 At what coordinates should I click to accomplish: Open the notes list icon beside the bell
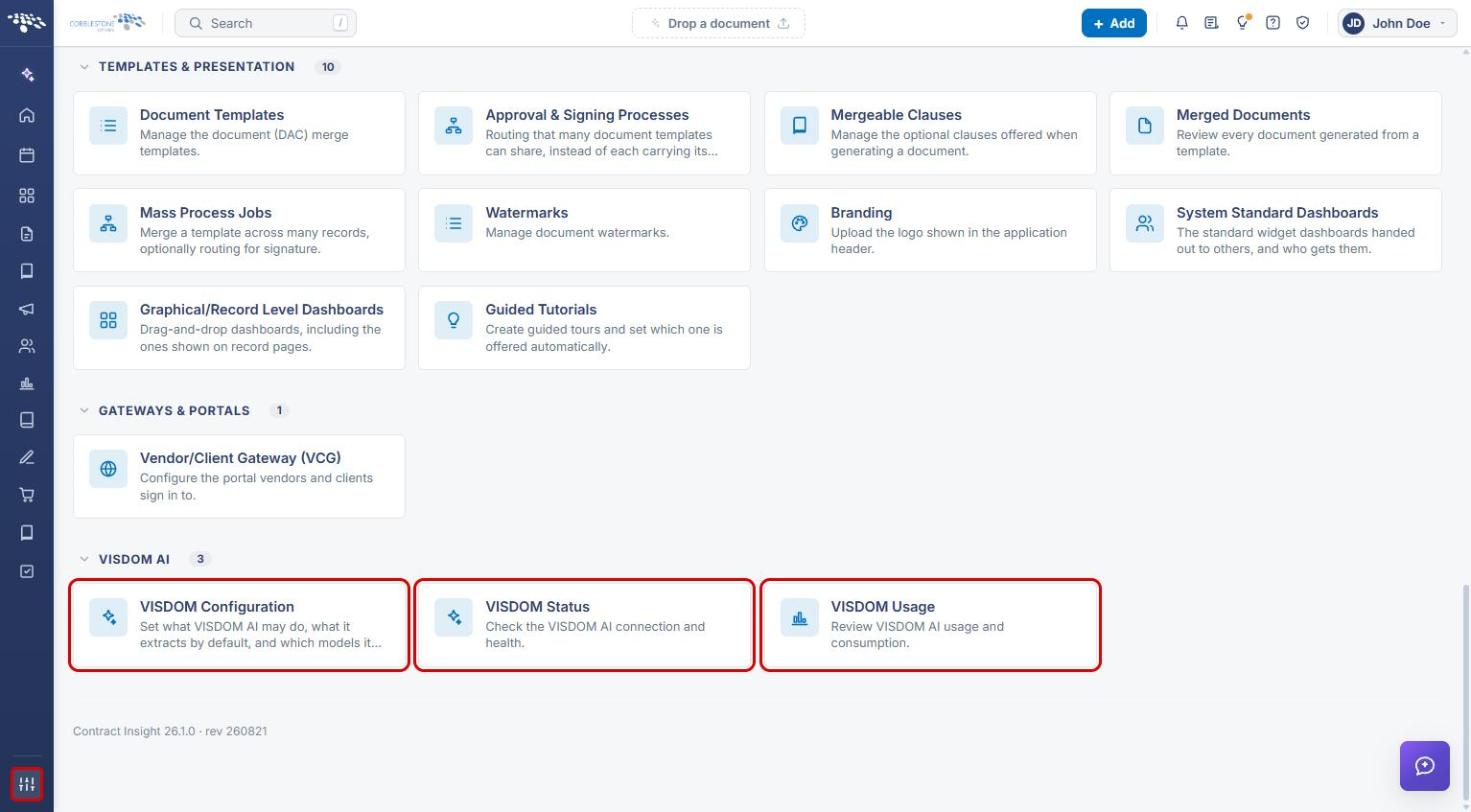pos(1212,23)
